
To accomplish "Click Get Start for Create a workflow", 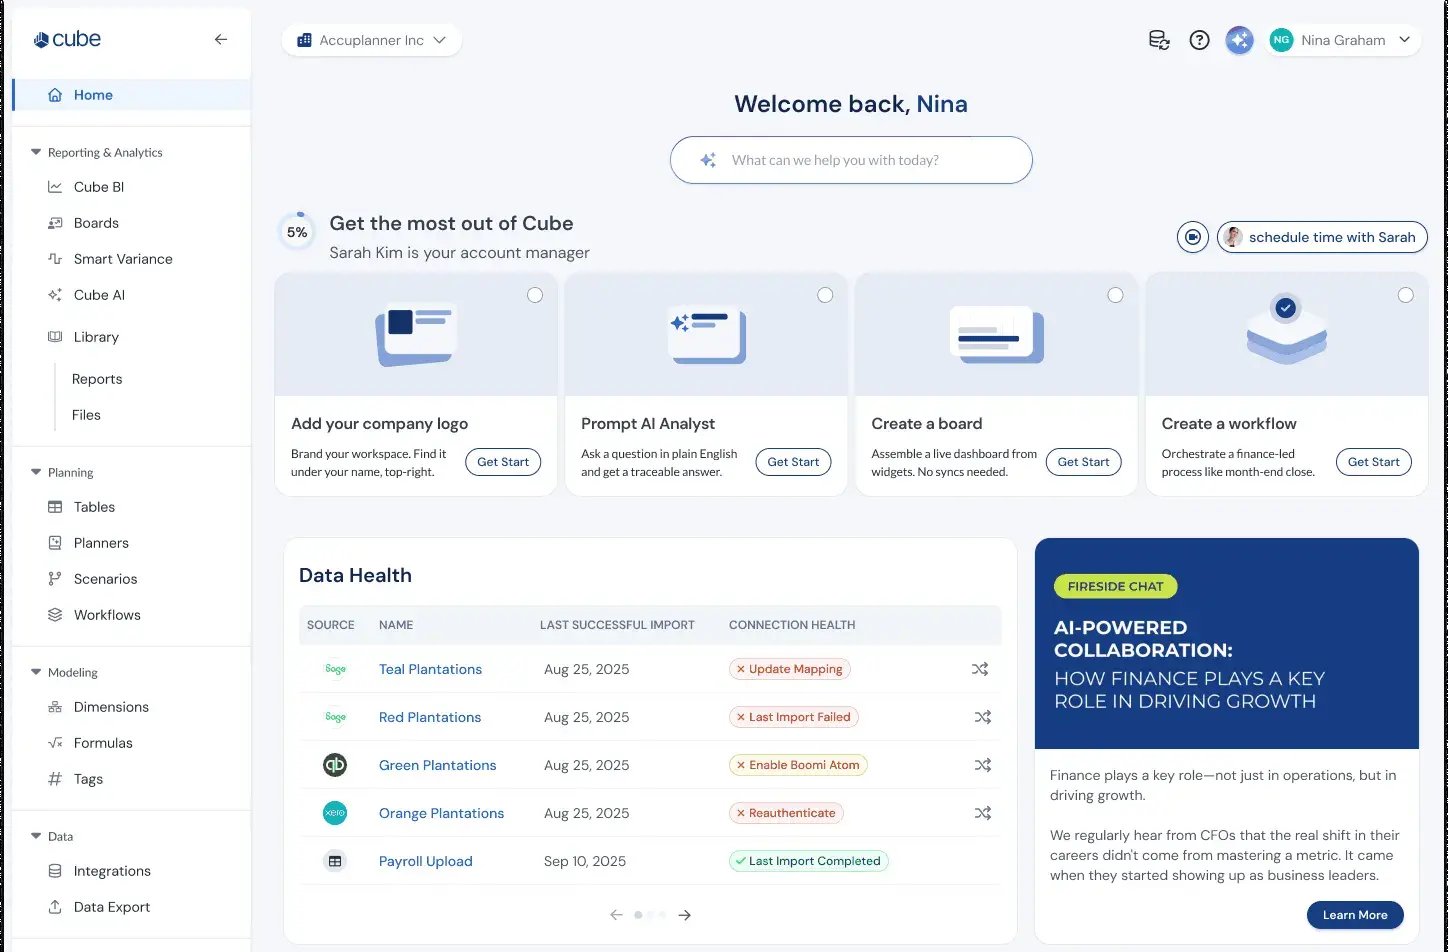I will (1373, 462).
